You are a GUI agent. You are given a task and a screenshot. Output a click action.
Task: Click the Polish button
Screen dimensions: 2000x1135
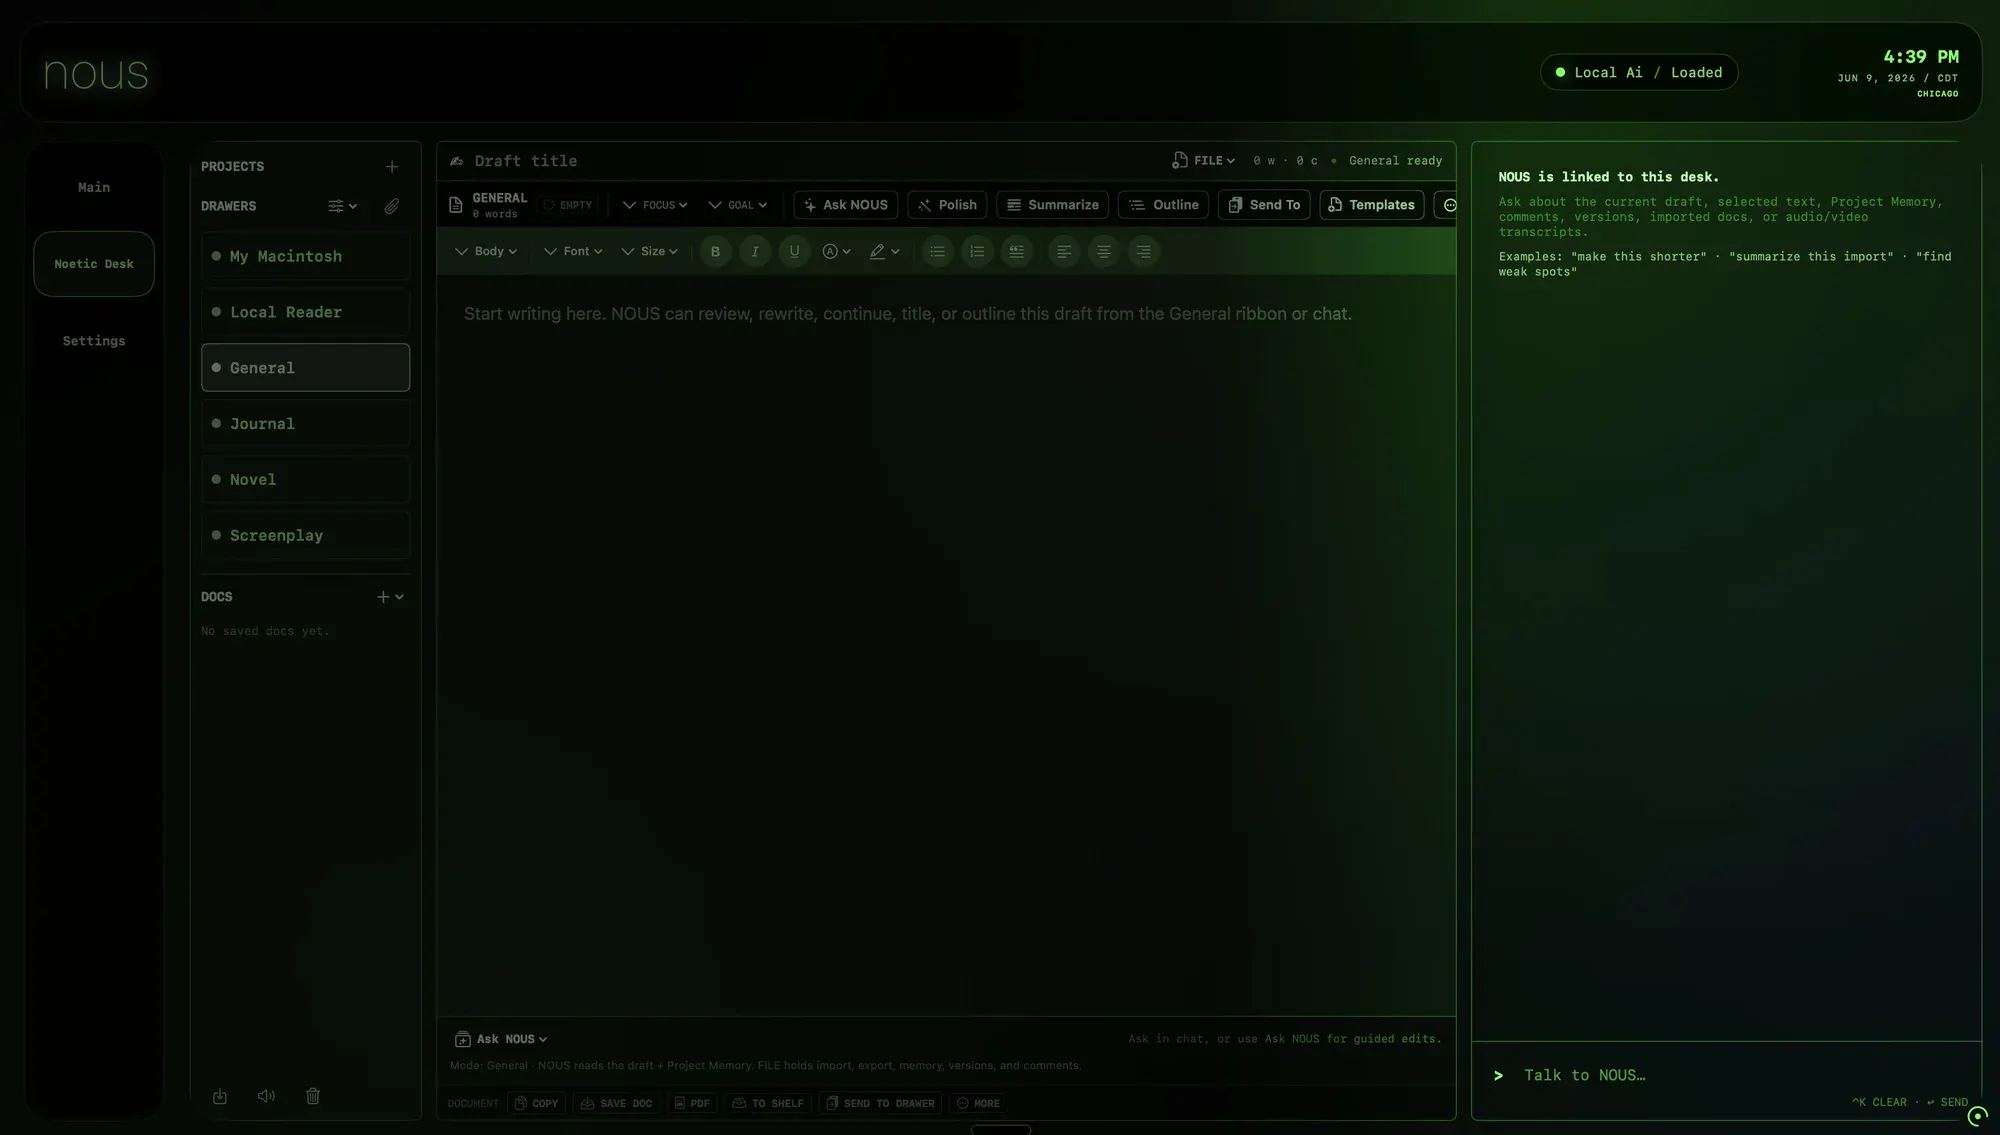pyautogui.click(x=947, y=205)
